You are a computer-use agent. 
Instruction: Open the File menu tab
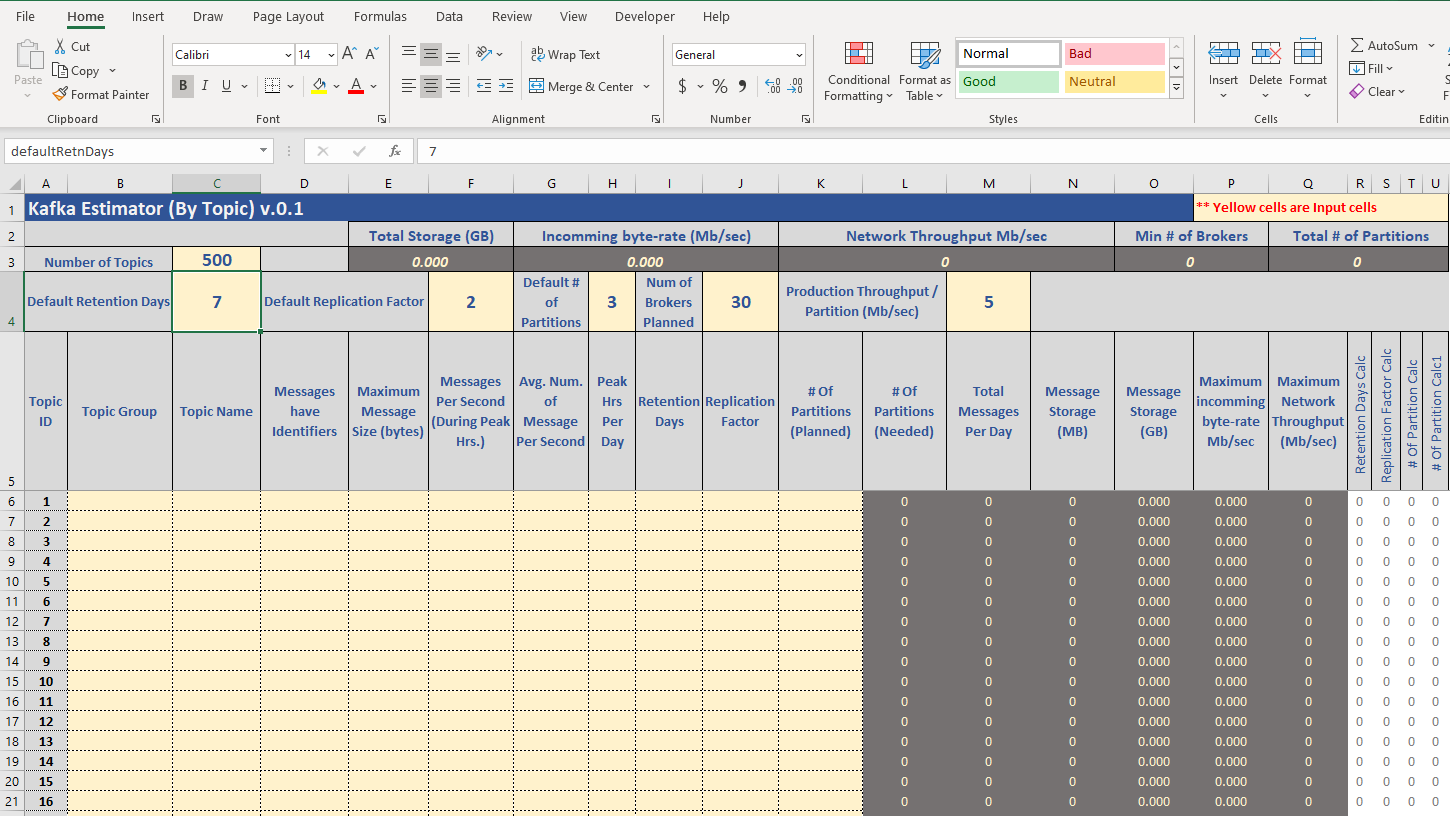(x=25, y=16)
